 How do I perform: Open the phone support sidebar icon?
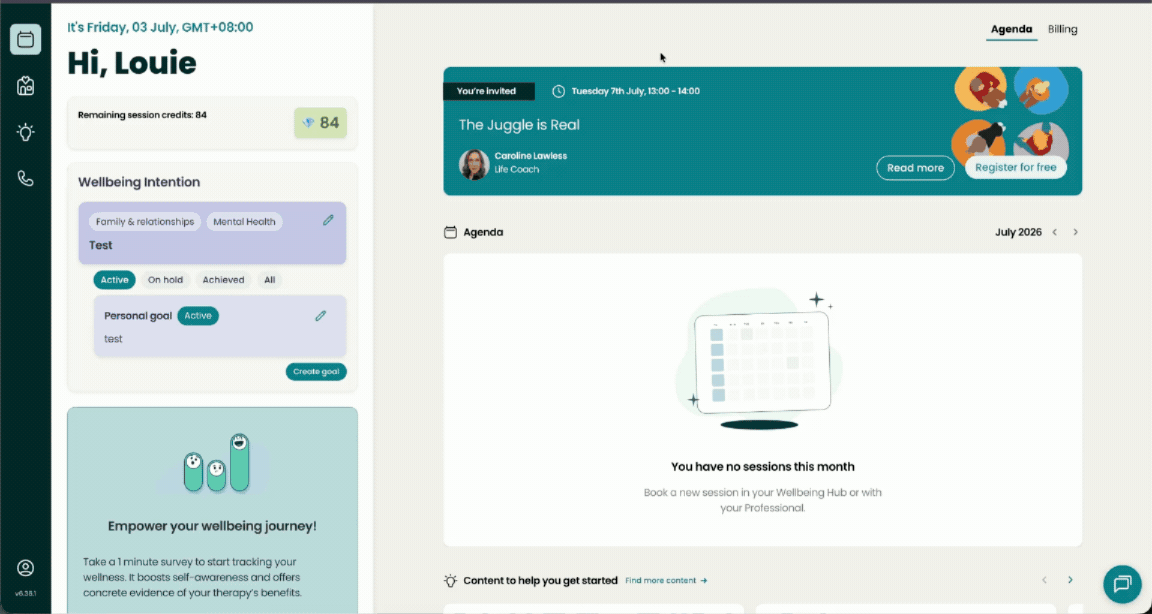pos(26,178)
